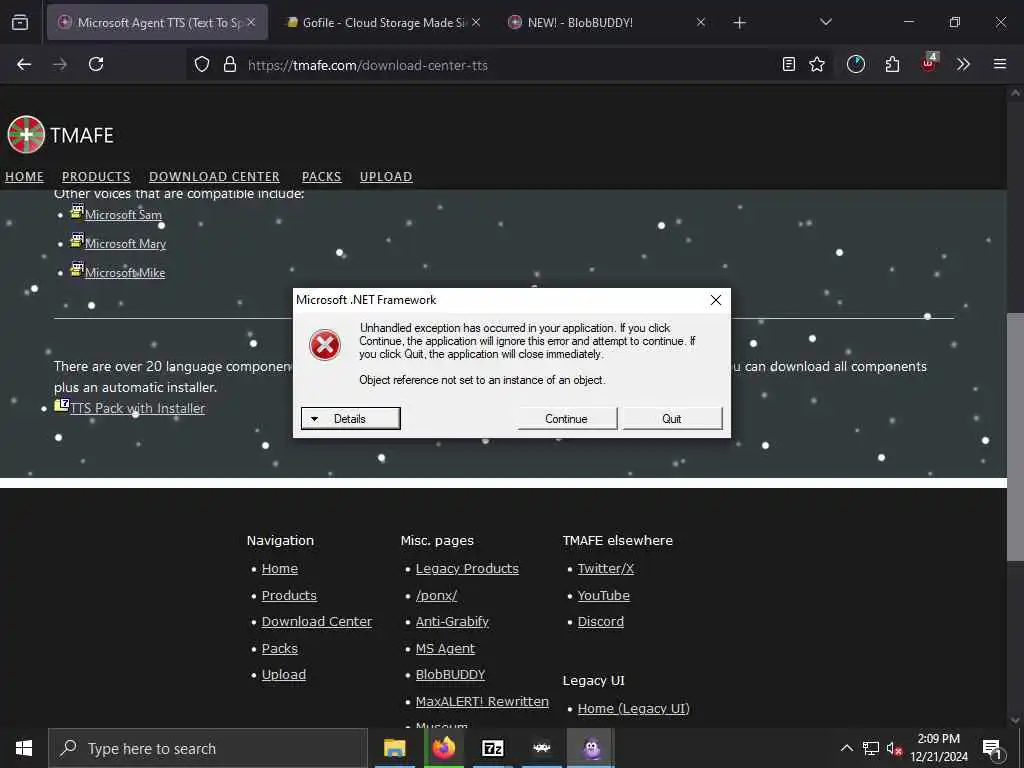Click the TTS Pack with Installer link
This screenshot has width=1024, height=768.
tap(137, 408)
